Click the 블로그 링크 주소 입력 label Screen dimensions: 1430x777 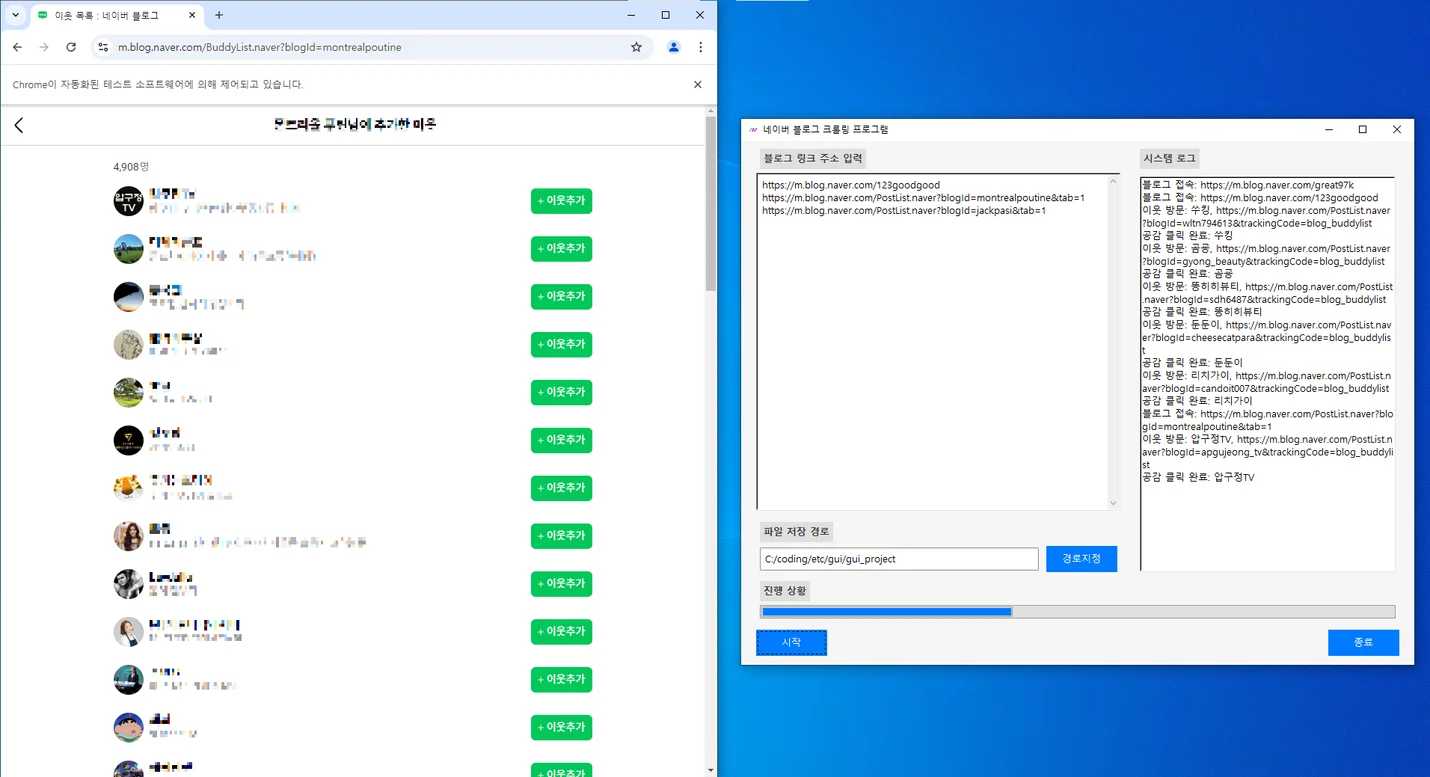(811, 158)
